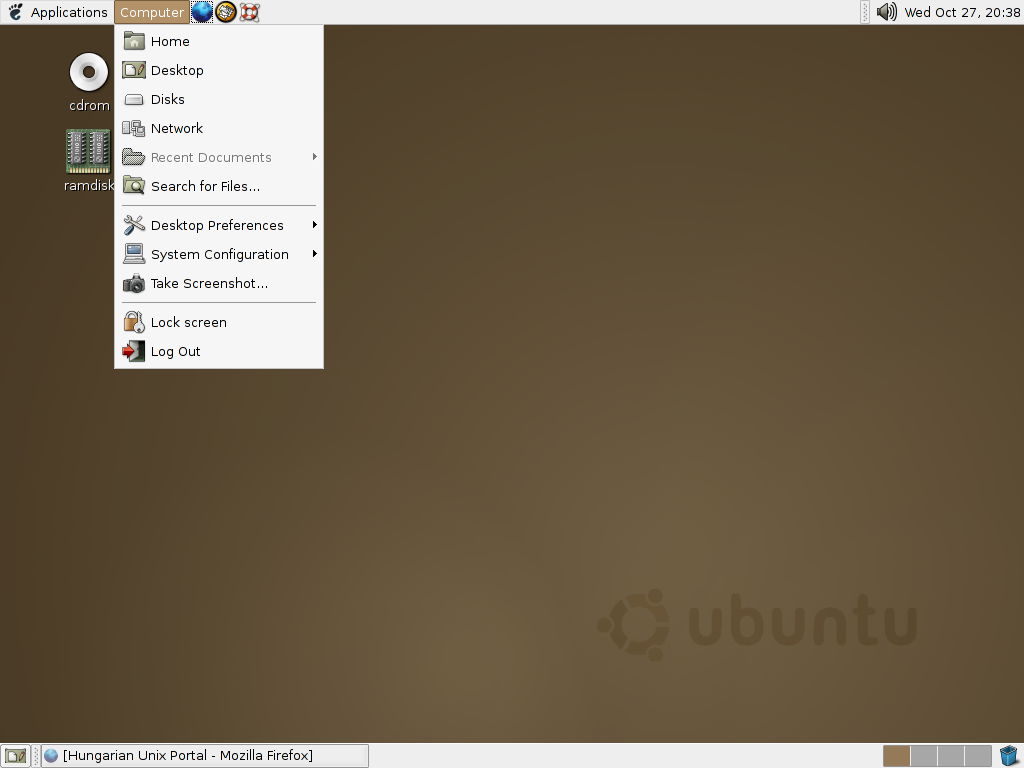Click the Search for Files magnifier icon
The image size is (1024, 768).
point(134,186)
